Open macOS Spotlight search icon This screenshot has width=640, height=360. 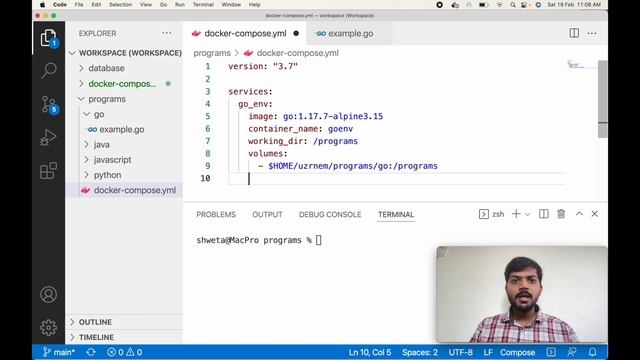[x=513, y=5]
